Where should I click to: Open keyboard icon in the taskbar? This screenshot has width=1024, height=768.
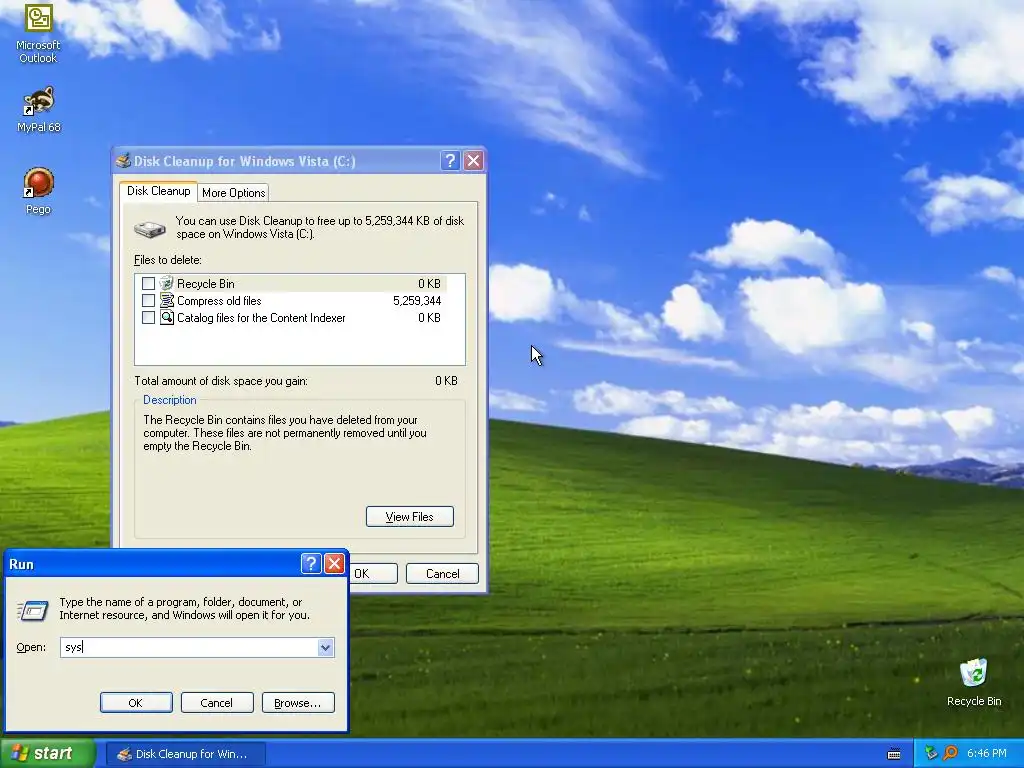[x=894, y=754]
